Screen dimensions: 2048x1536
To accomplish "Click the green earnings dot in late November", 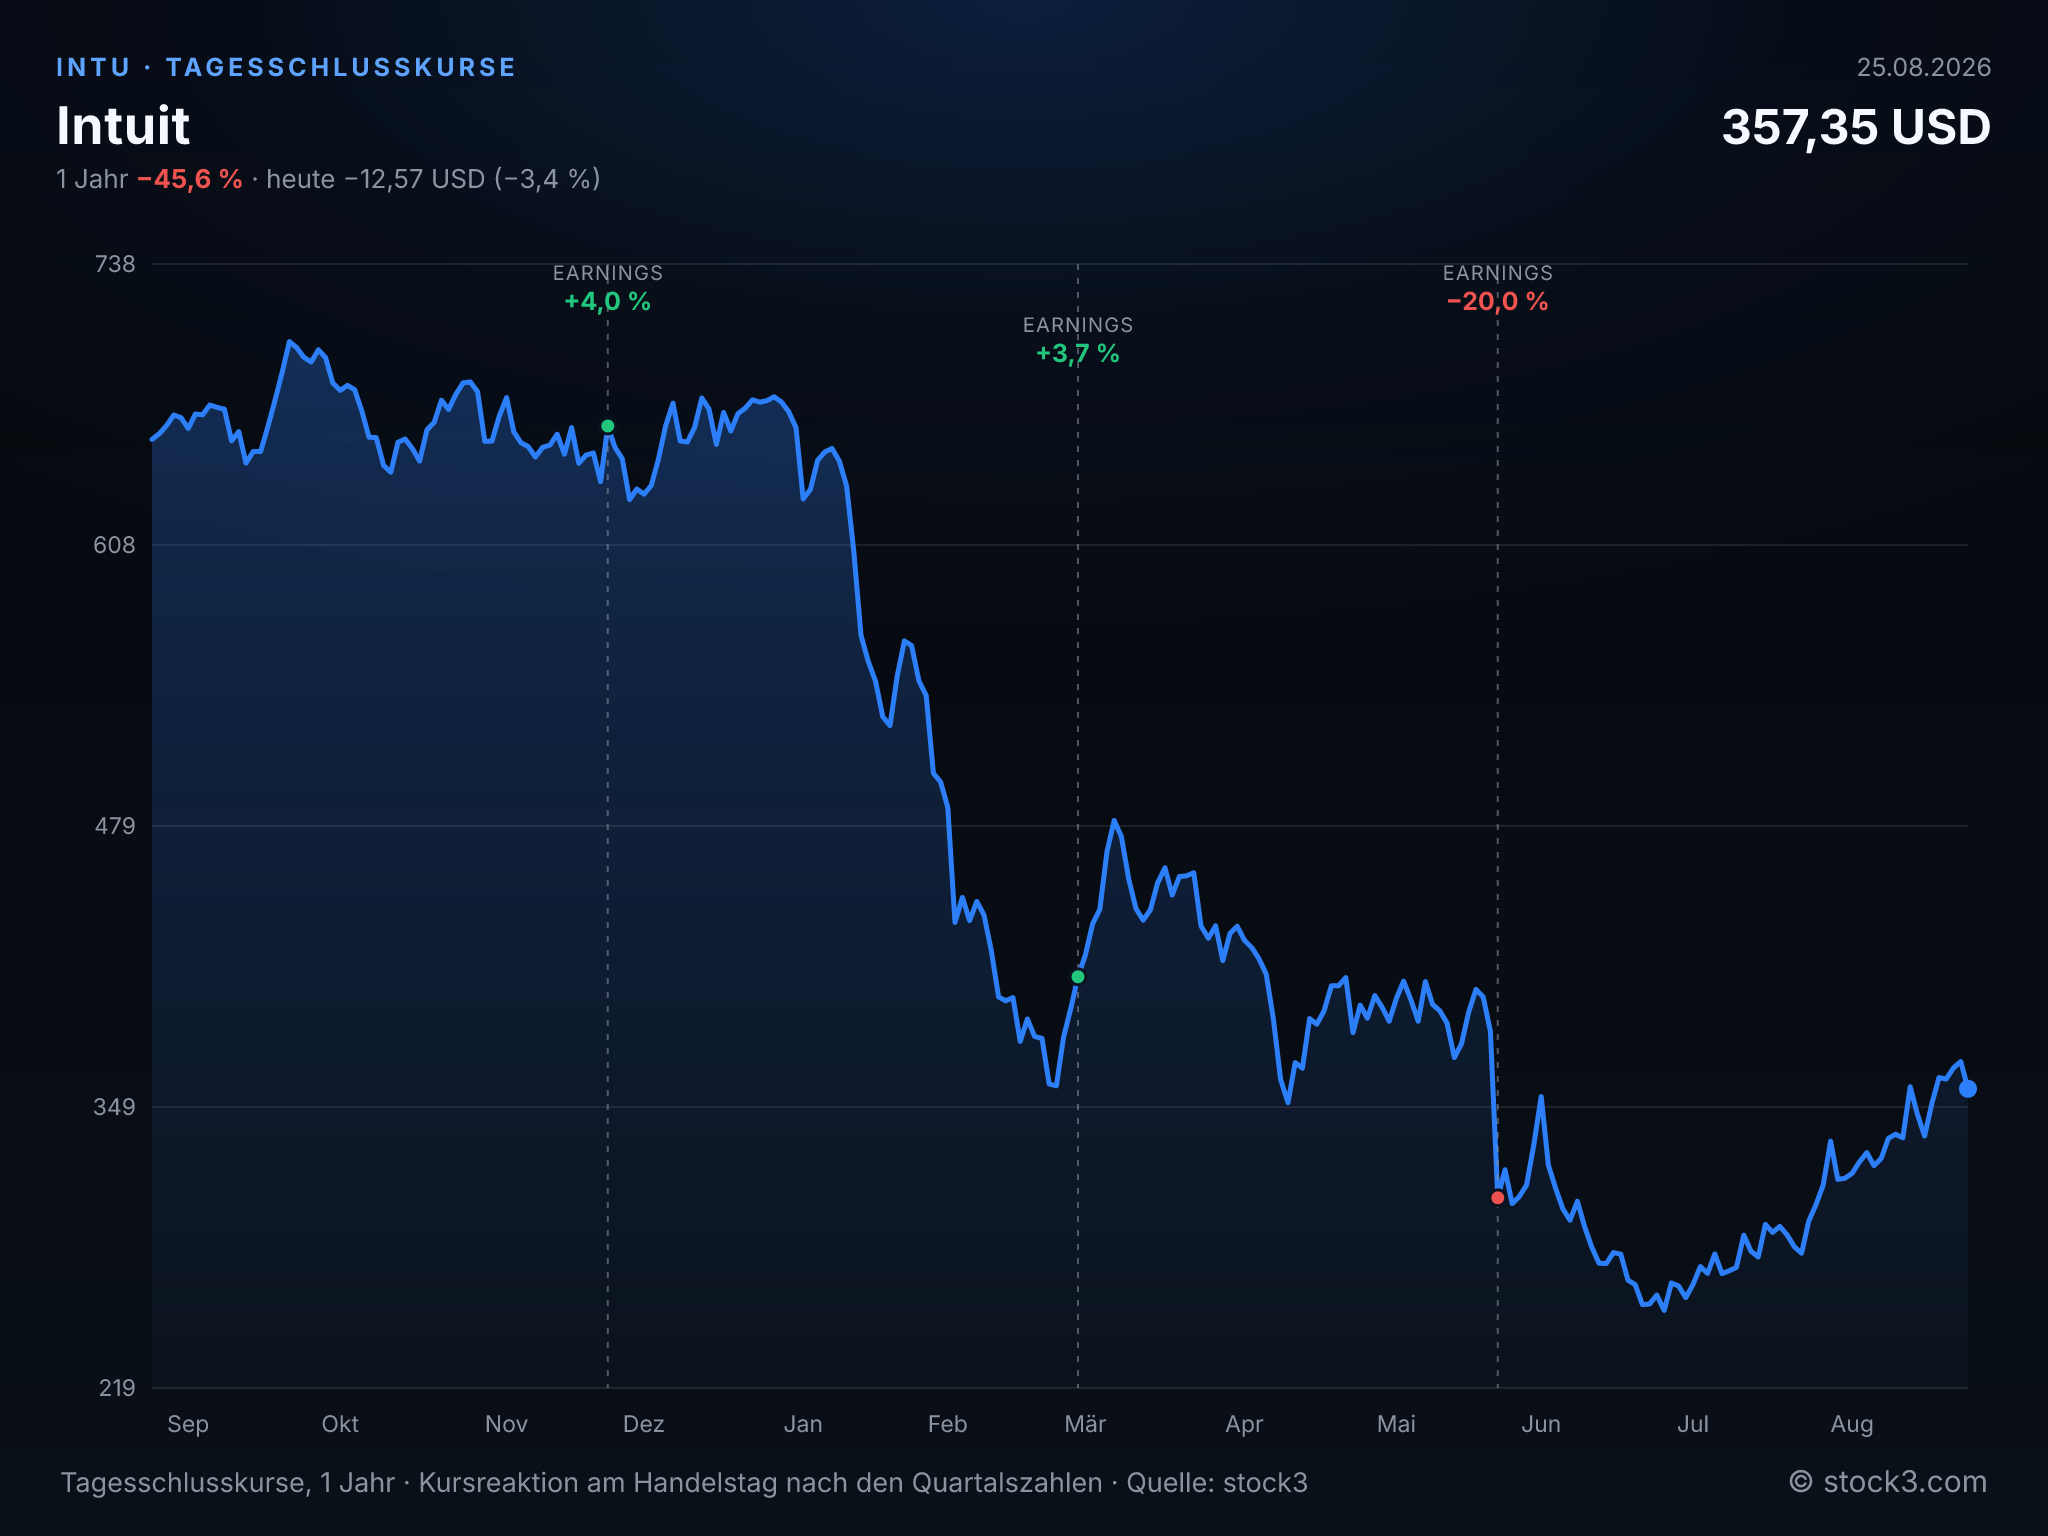I will click(607, 426).
